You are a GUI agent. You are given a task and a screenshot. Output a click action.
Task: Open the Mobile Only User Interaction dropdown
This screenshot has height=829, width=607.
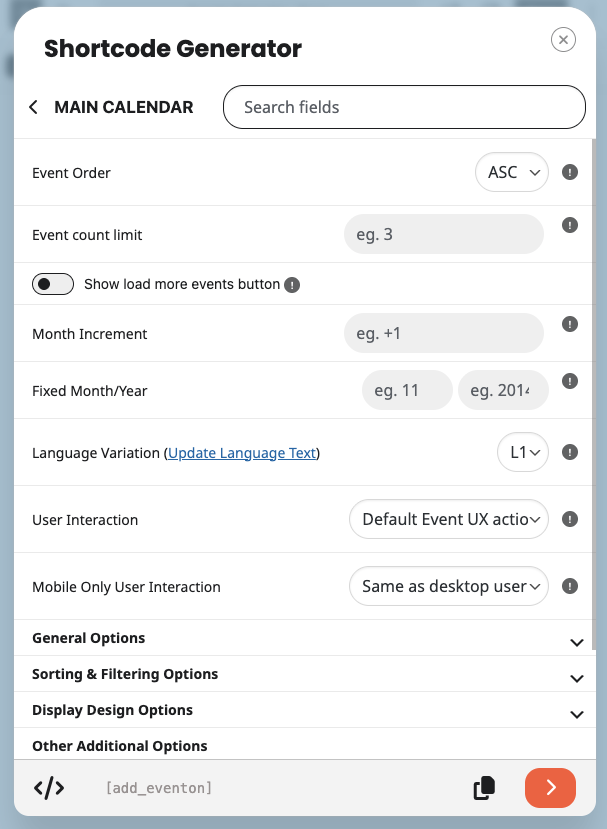(449, 586)
